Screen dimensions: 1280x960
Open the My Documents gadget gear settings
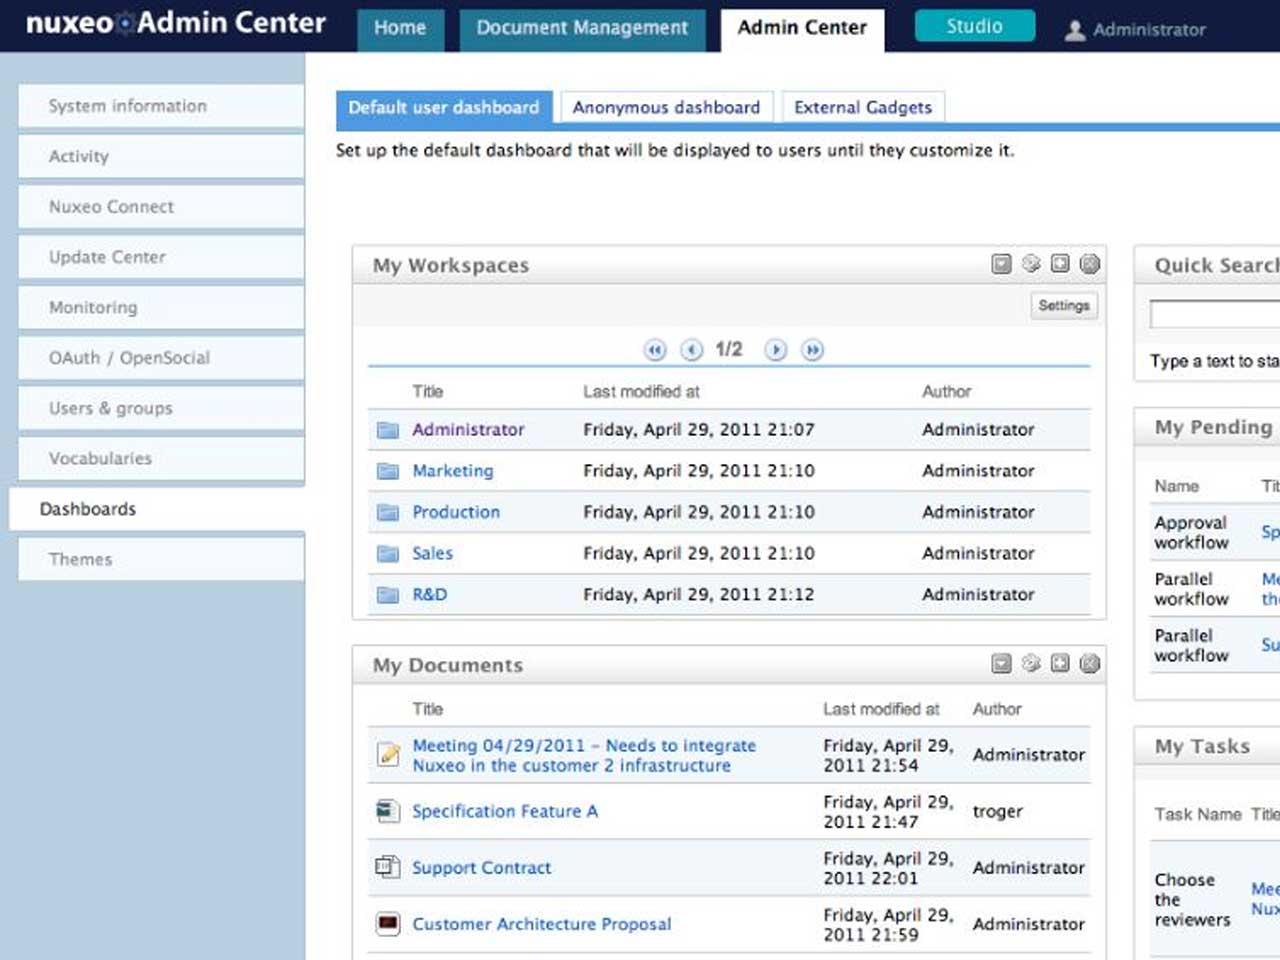tap(1031, 663)
